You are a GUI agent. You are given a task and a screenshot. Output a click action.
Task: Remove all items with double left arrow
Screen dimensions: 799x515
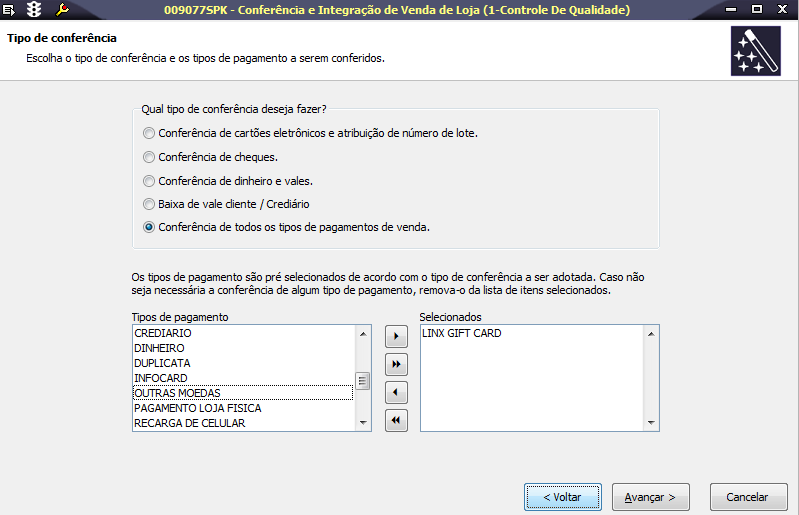coord(397,420)
